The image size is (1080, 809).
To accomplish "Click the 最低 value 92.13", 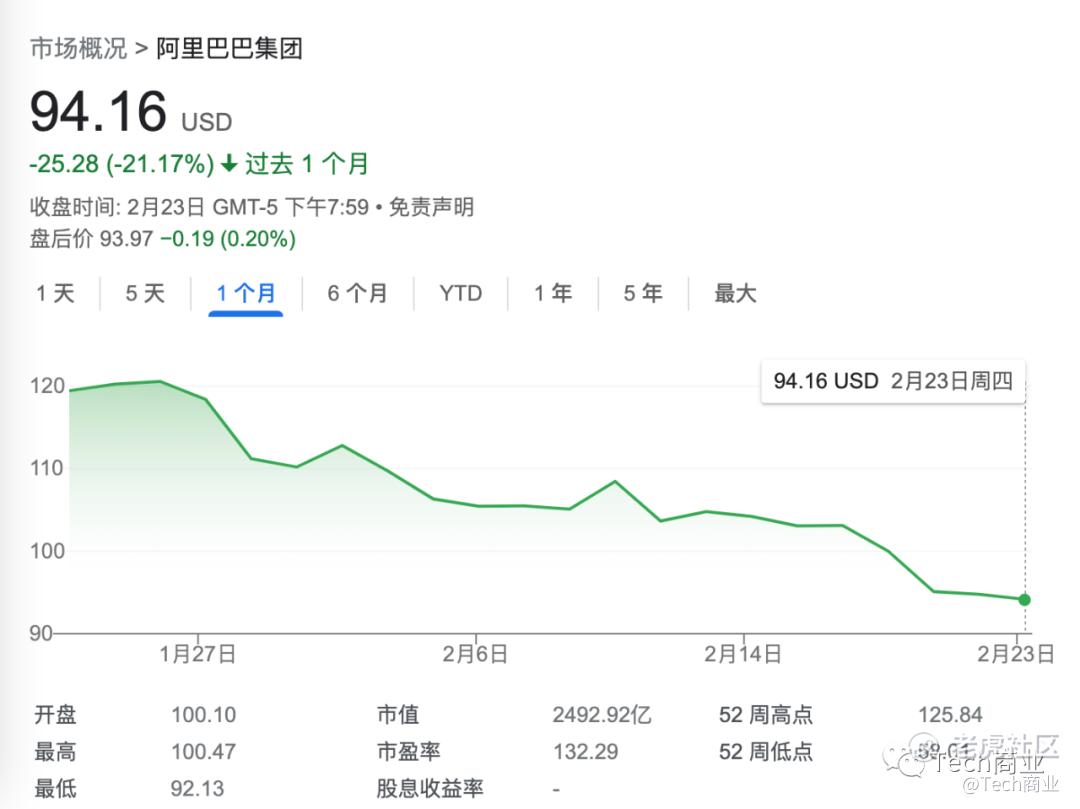I will pos(198,788).
